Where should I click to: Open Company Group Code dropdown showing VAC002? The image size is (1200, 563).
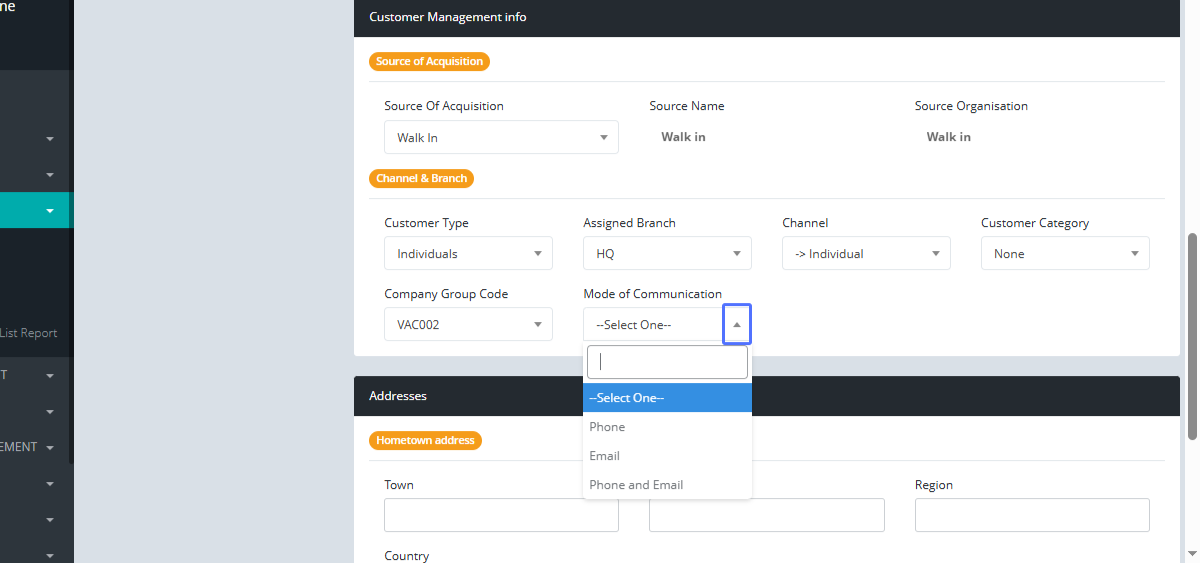coord(468,325)
